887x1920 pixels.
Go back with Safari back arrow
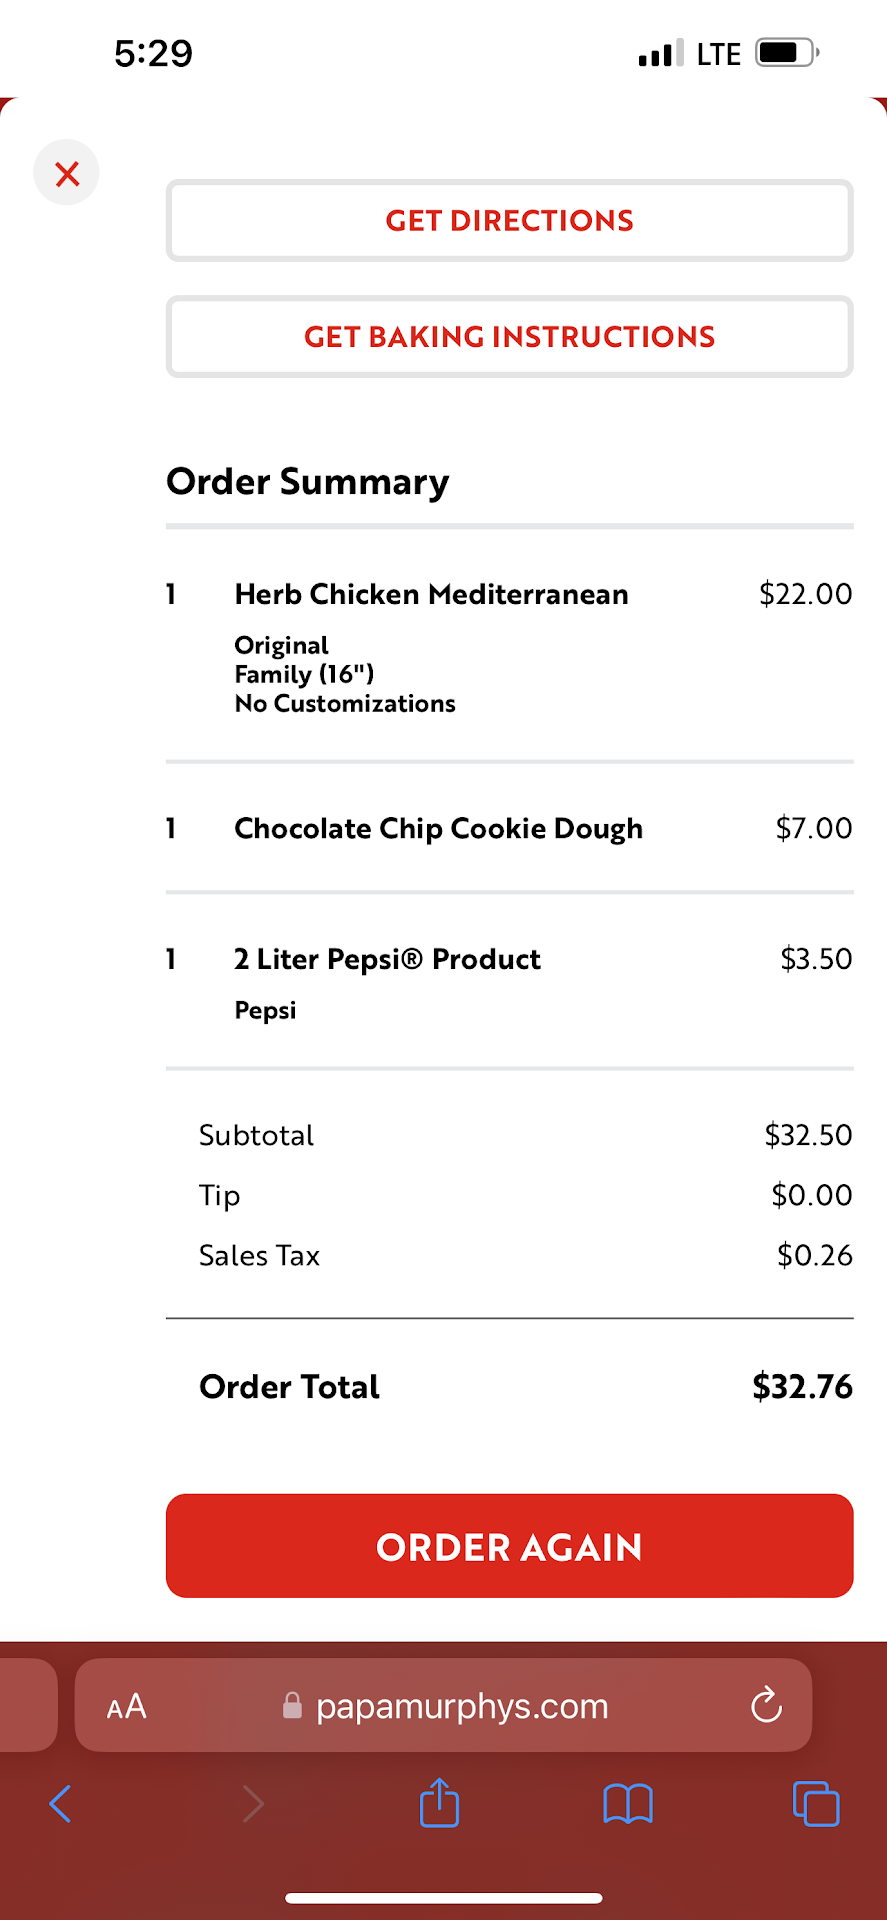61,1804
